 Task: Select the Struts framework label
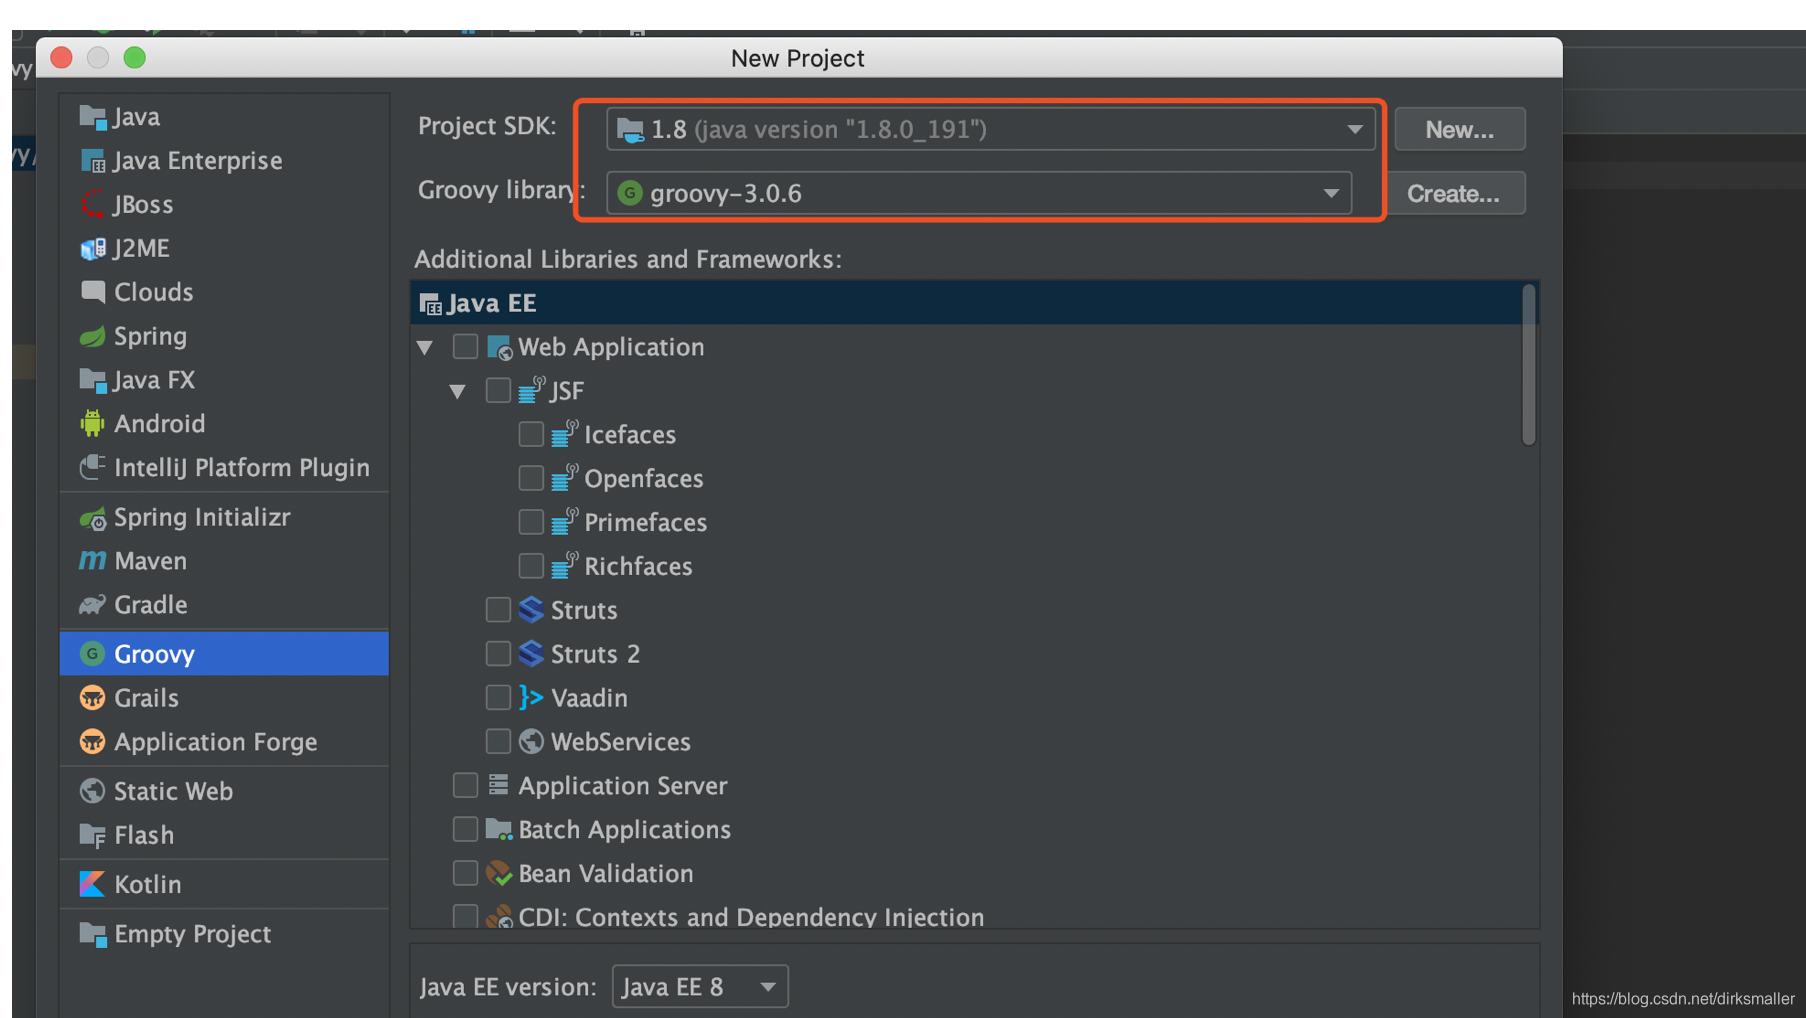coord(584,610)
